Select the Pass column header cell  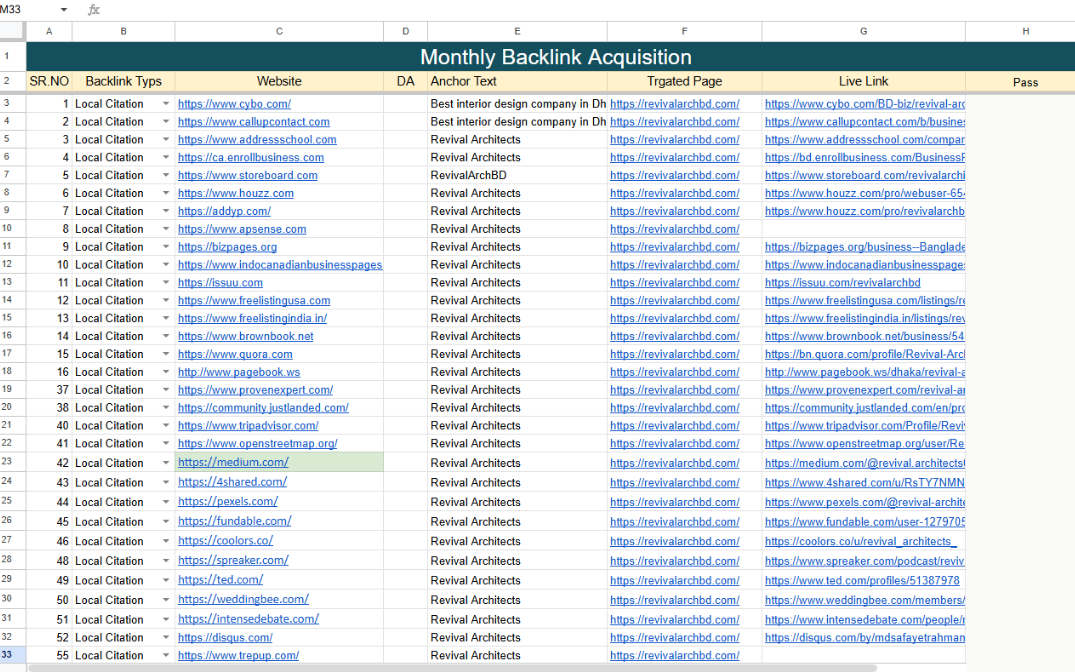[x=1025, y=82]
